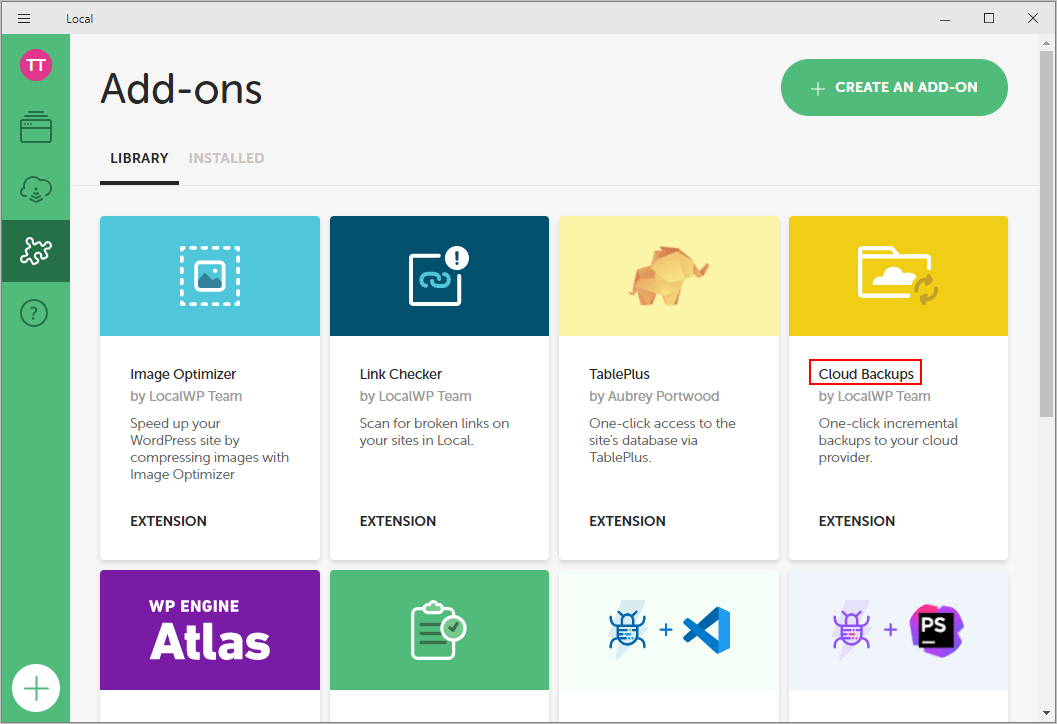Click the Link Checker title
Viewport: 1057px width, 724px height.
(x=400, y=374)
